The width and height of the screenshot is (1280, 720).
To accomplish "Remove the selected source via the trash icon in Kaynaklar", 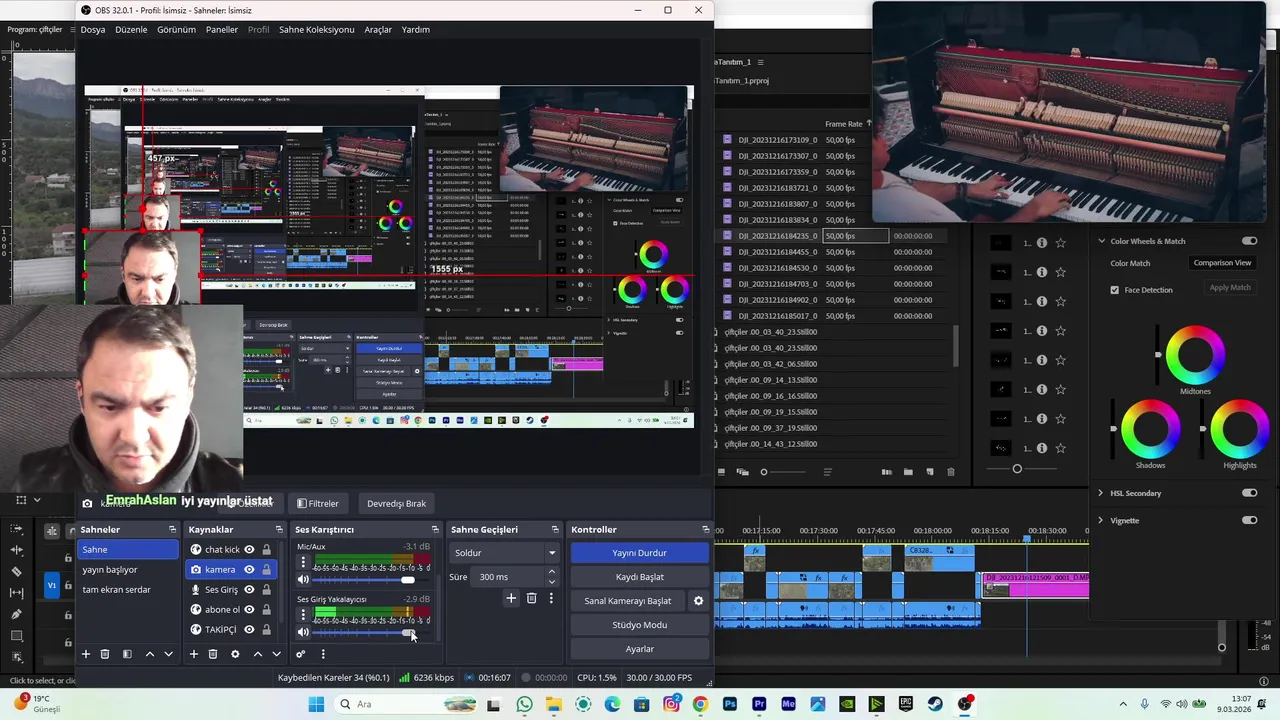I will click(x=213, y=654).
